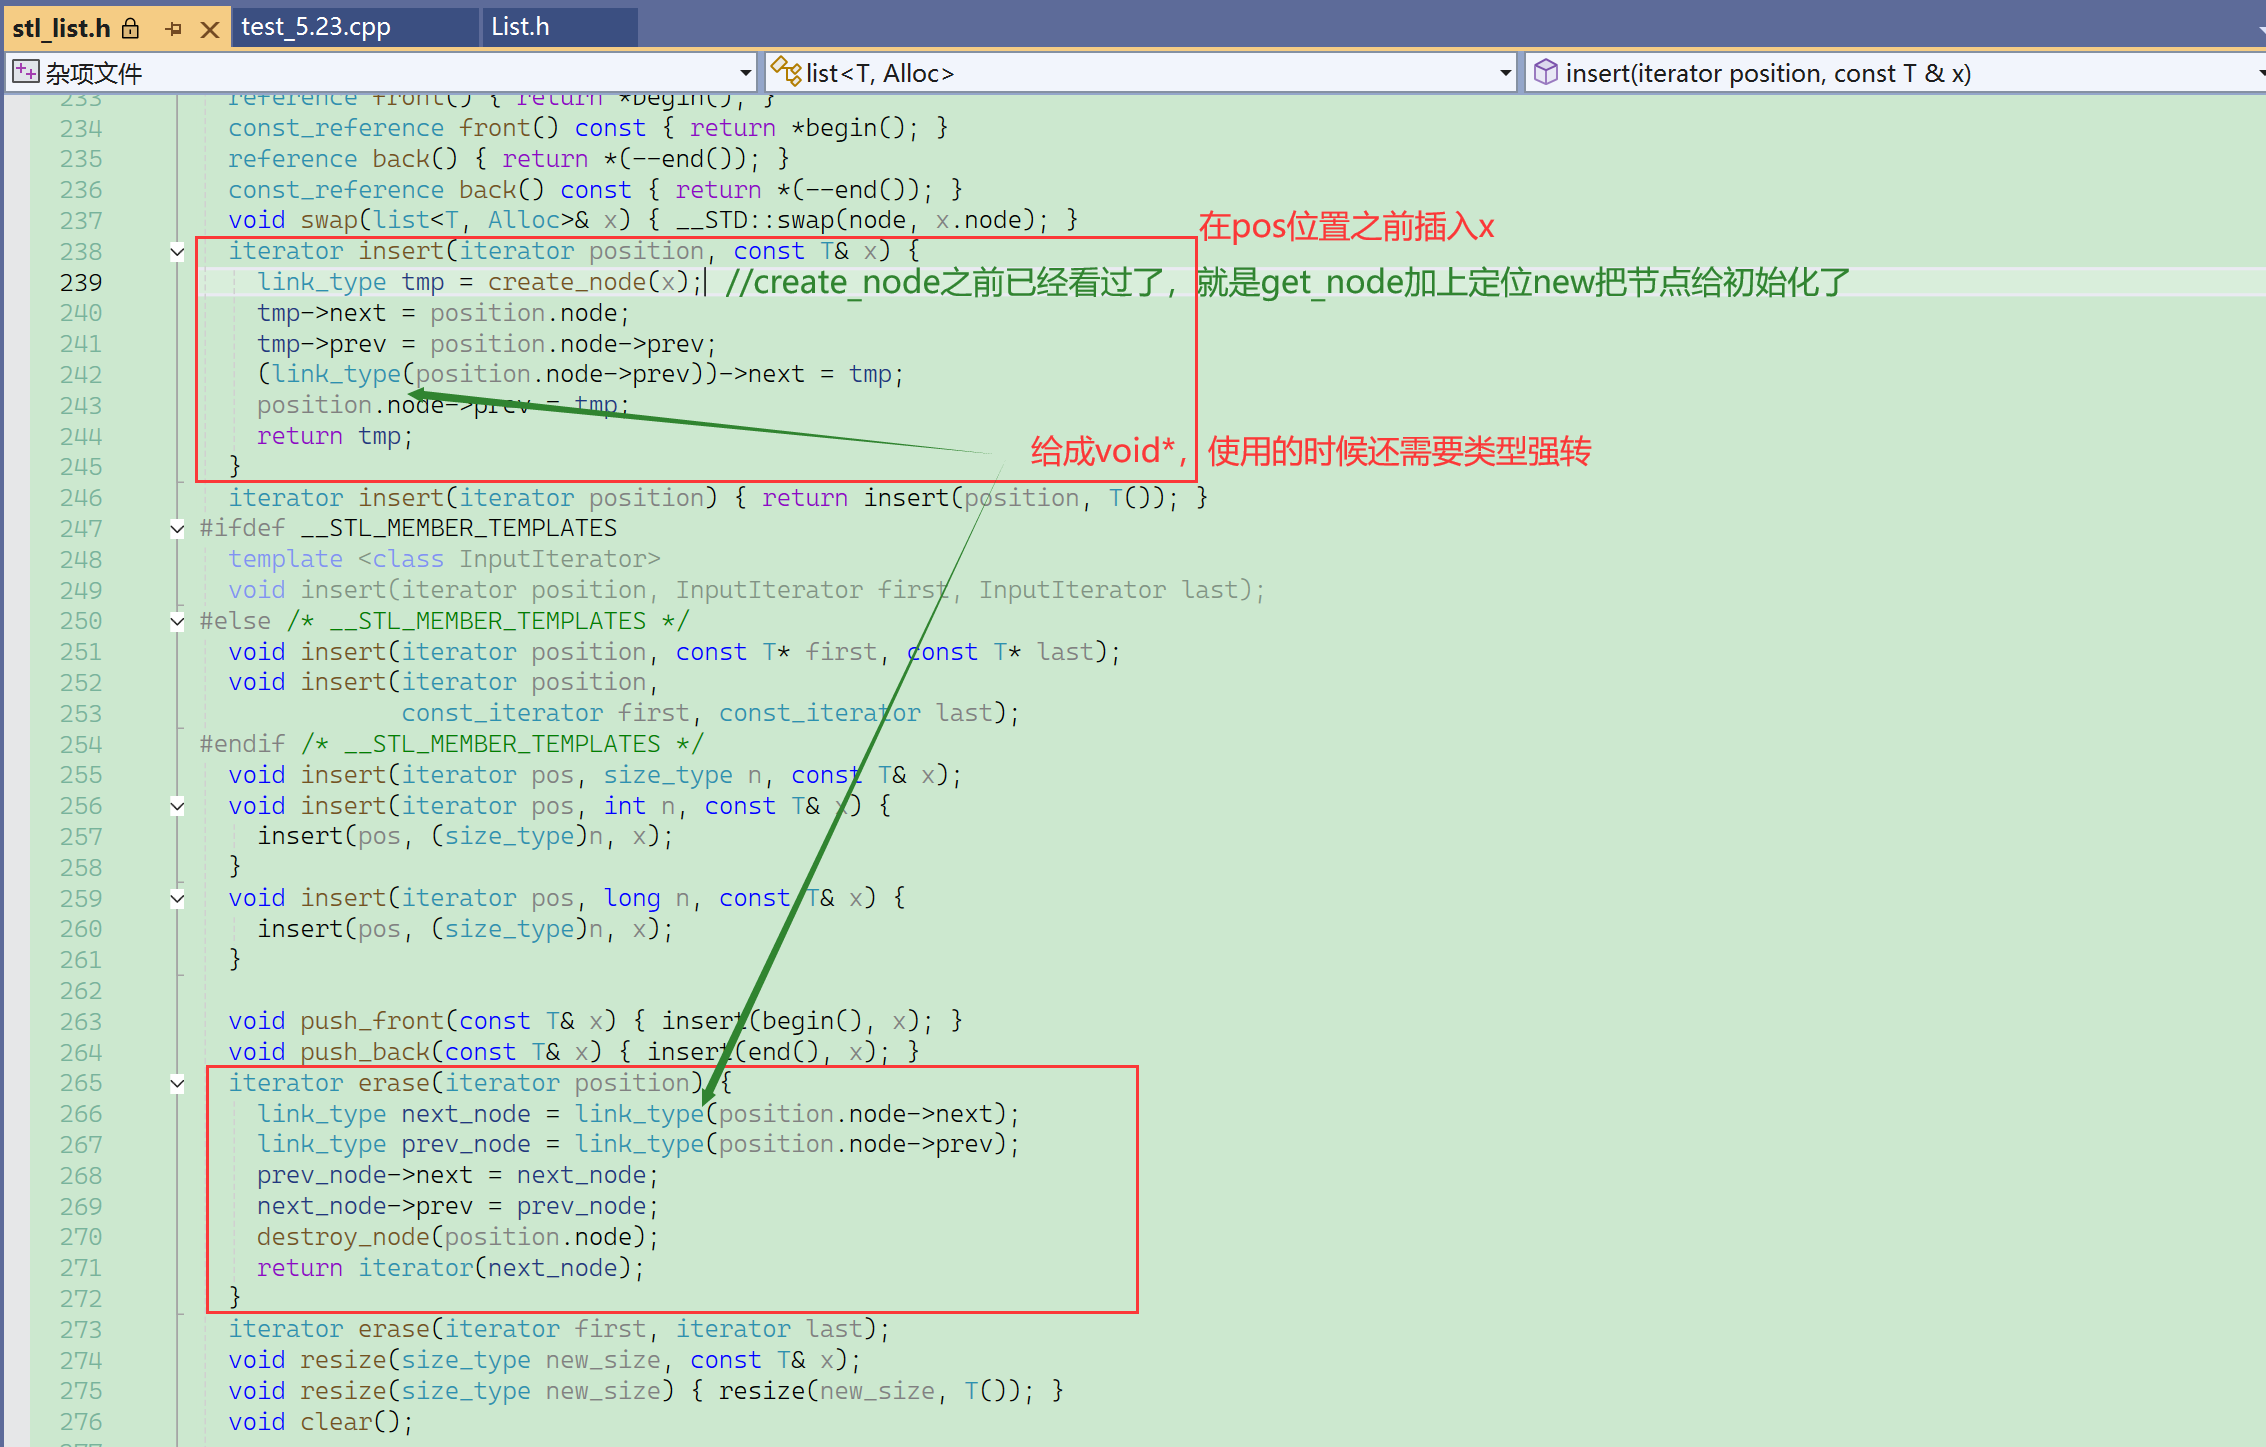Image resolution: width=2266 pixels, height=1447 pixels.
Task: Close the stl_list.h tab
Action: pos(209,29)
